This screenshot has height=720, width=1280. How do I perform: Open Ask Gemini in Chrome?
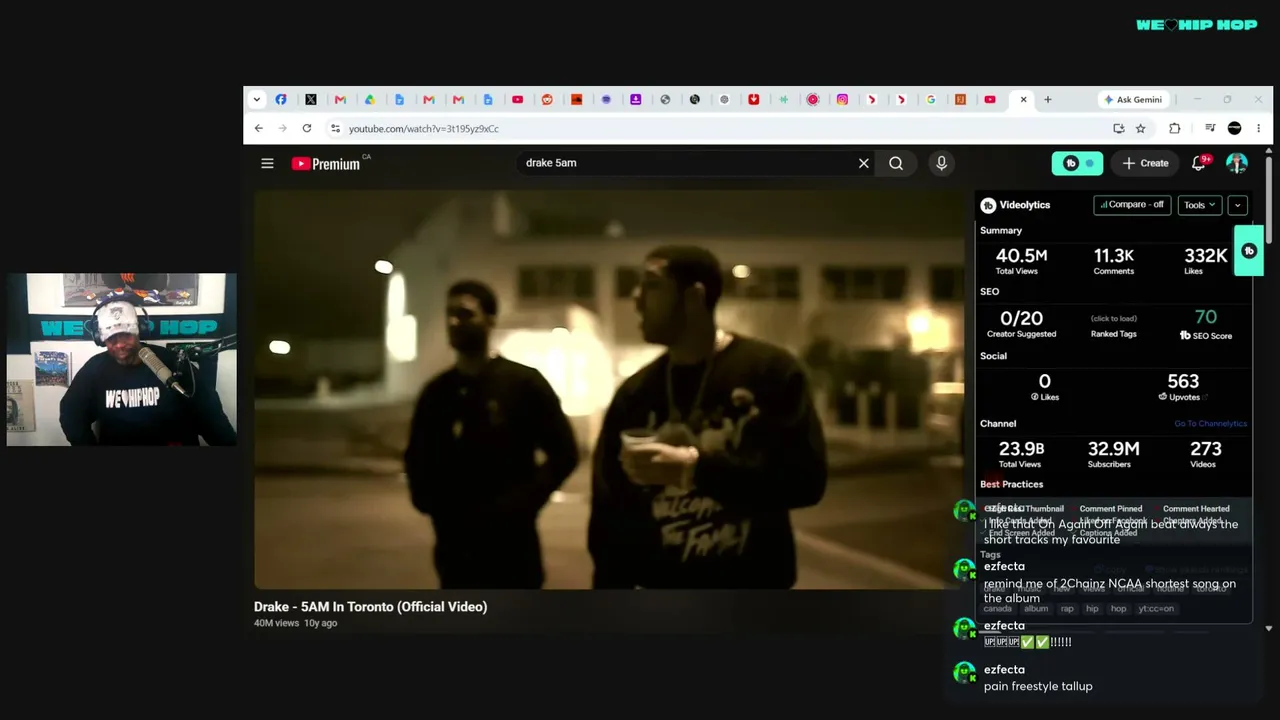tap(1133, 99)
